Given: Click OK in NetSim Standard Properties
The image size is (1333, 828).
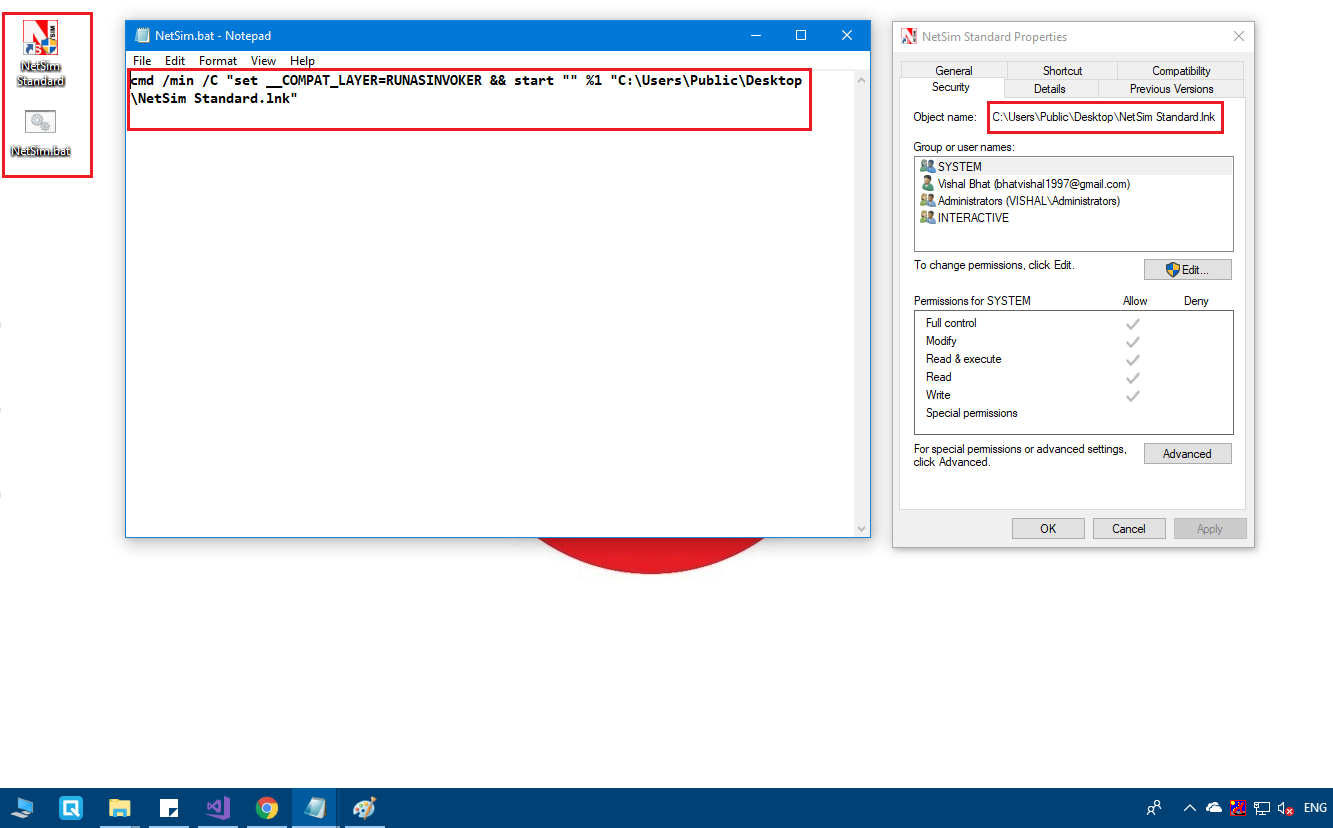Looking at the screenshot, I should [x=1048, y=528].
